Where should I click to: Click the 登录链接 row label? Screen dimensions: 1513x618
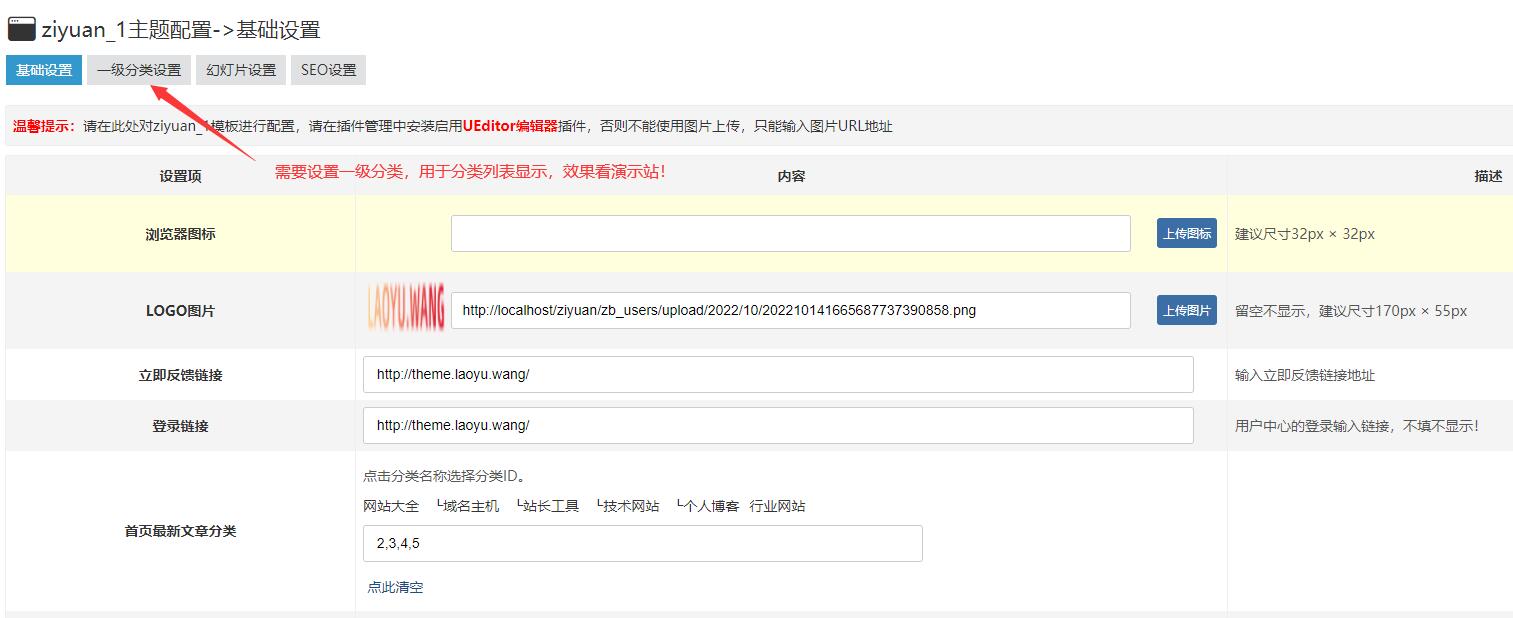pos(180,426)
